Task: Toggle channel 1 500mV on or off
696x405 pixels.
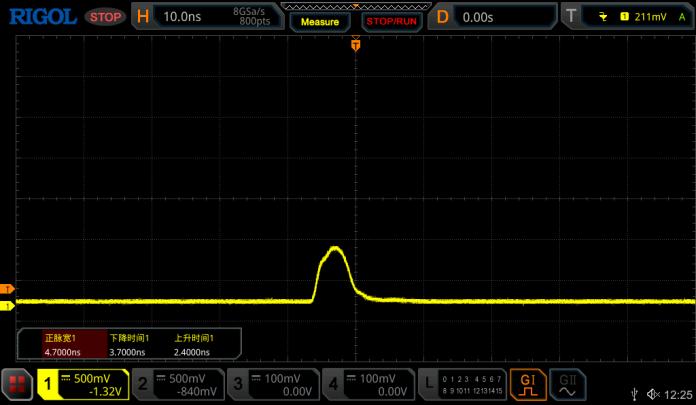Action: (82, 384)
